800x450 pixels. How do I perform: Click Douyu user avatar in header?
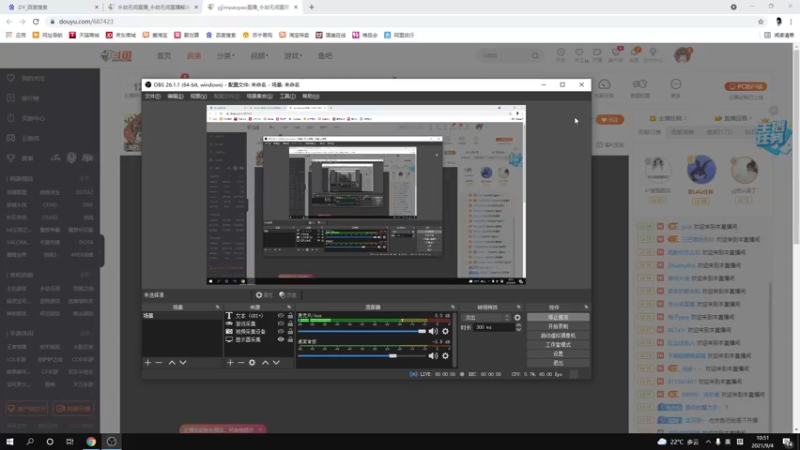(683, 55)
